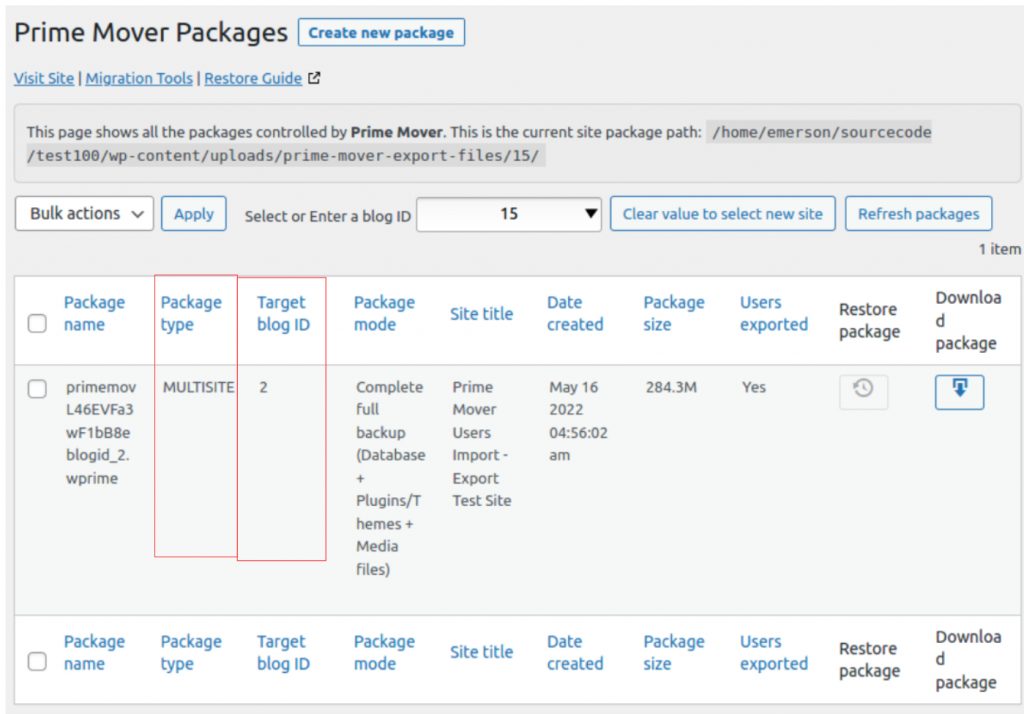Click Site title in table footer
Screen dimensions: 1024x714
(481, 652)
